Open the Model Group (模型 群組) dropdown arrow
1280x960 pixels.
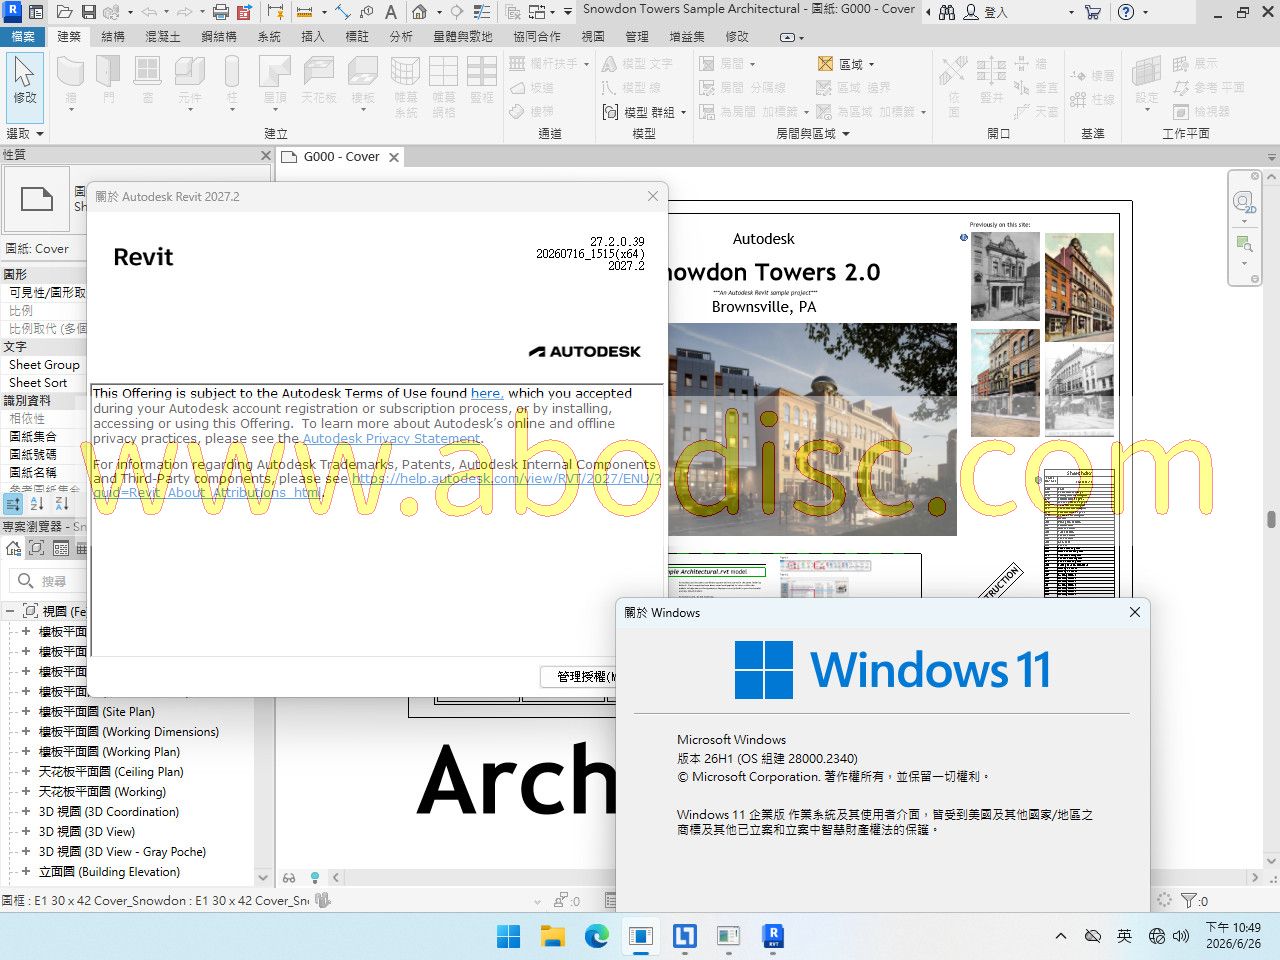684,112
